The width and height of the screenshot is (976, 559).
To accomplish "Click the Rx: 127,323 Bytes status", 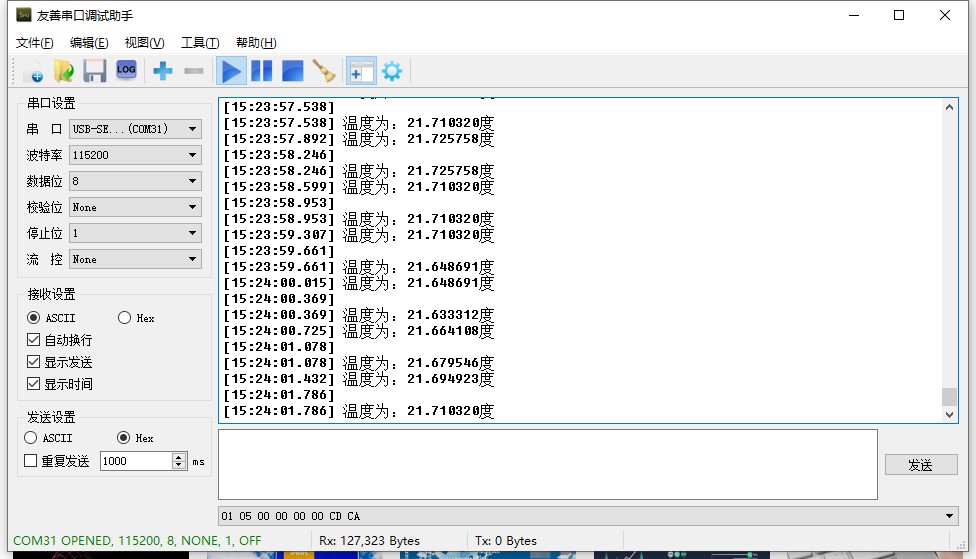I will tap(369, 540).
